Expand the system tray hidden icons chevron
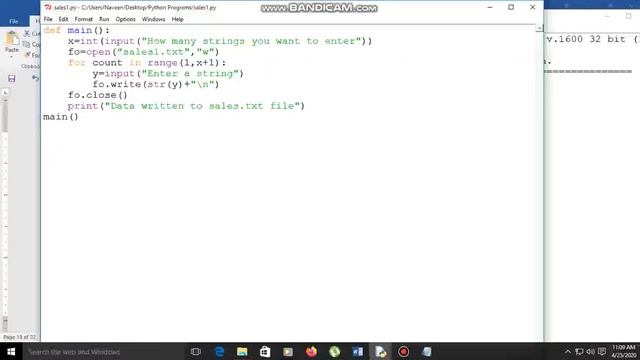Viewport: 640px width, 360px height. coord(567,351)
